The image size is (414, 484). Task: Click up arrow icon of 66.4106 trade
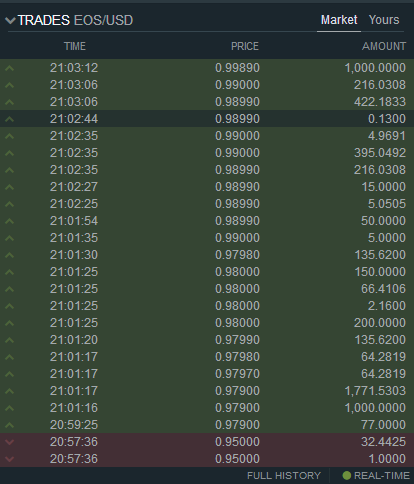pyautogui.click(x=10, y=289)
